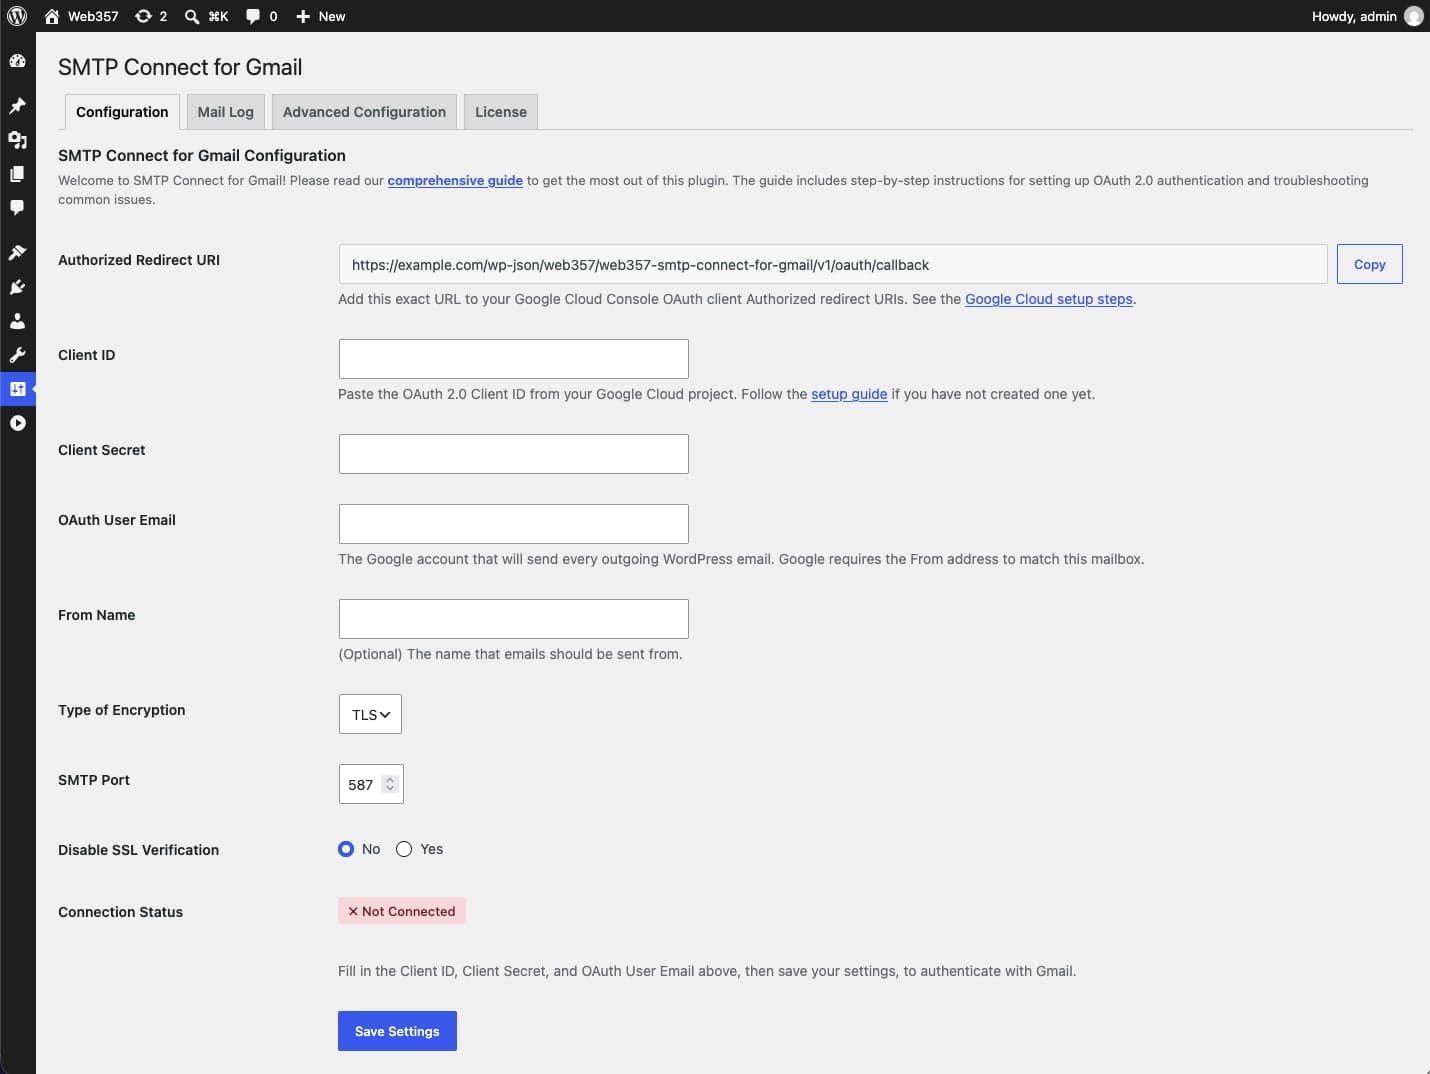
Task: Focus the Client ID input field
Action: (x=514, y=359)
